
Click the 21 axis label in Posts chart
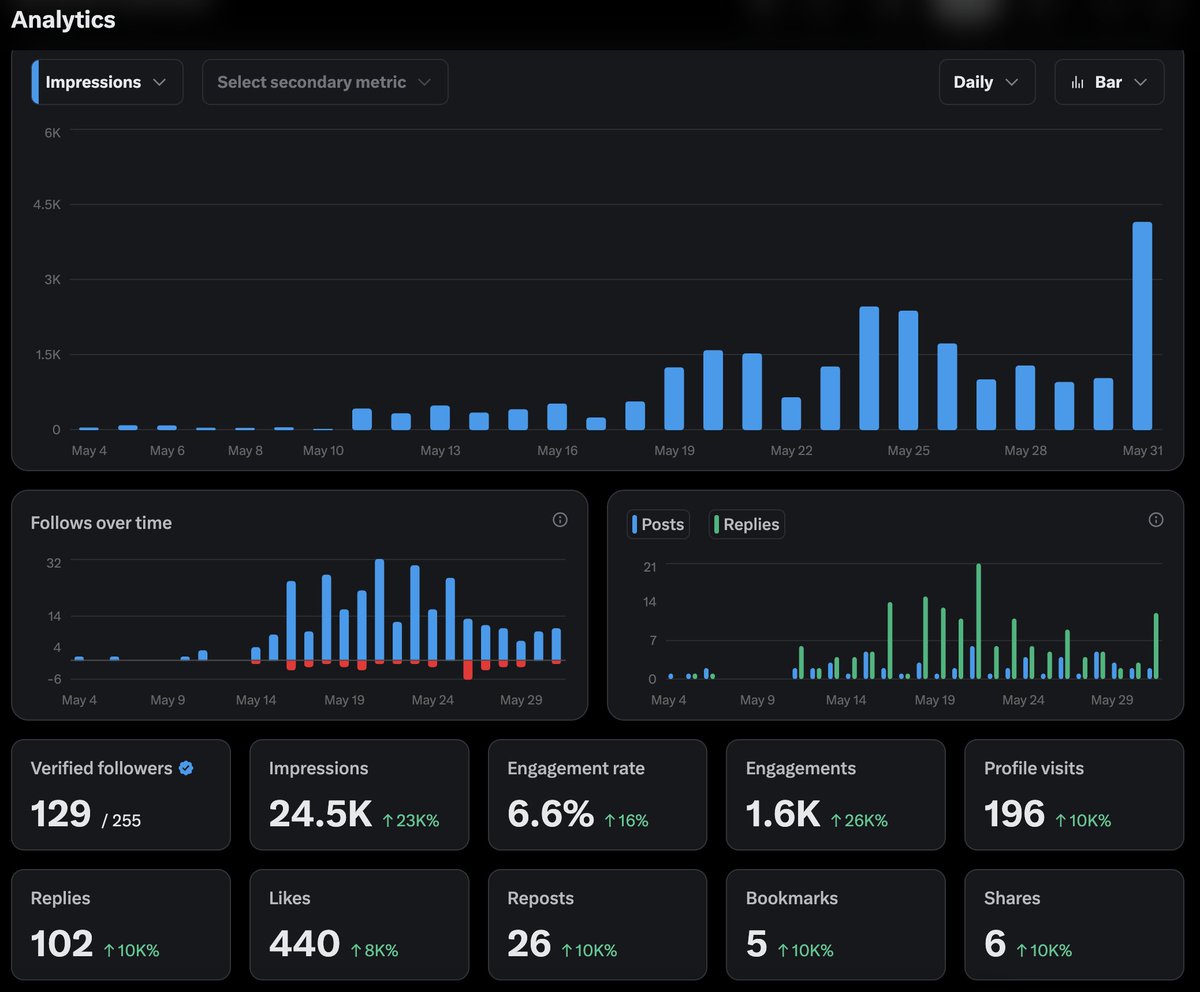(x=650, y=567)
